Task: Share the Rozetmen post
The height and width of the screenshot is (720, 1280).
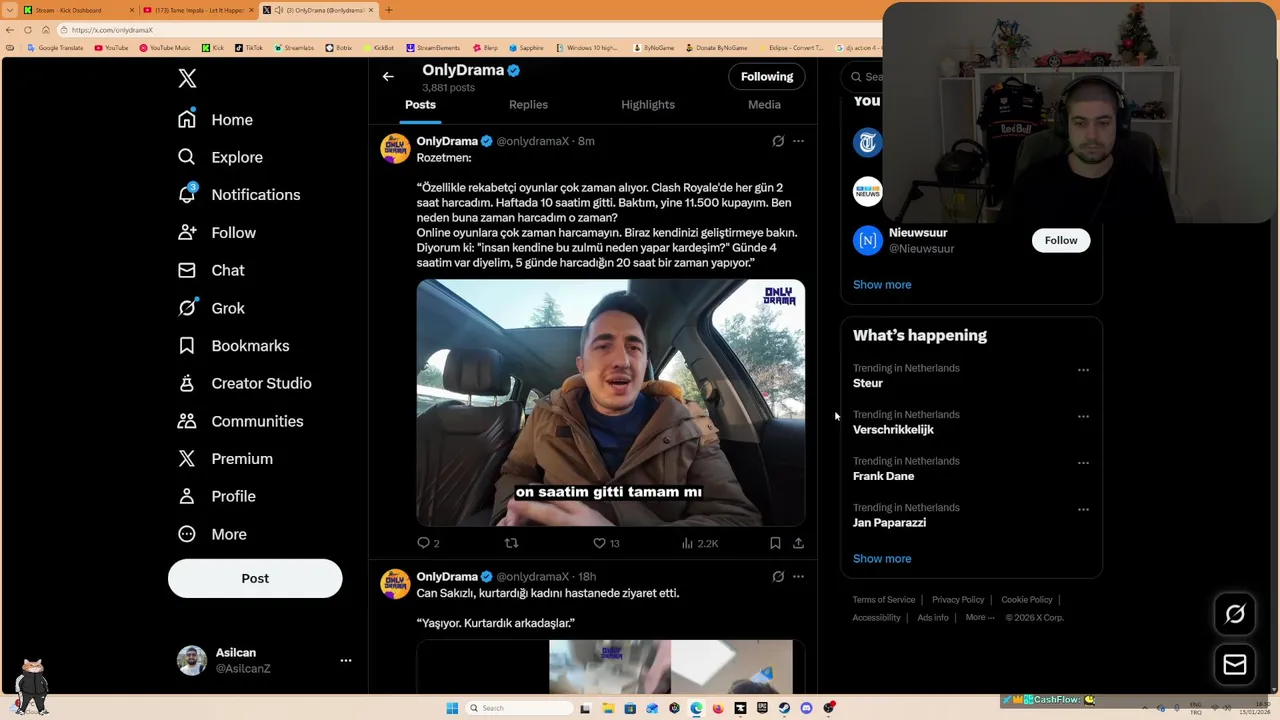Action: pyautogui.click(x=798, y=543)
